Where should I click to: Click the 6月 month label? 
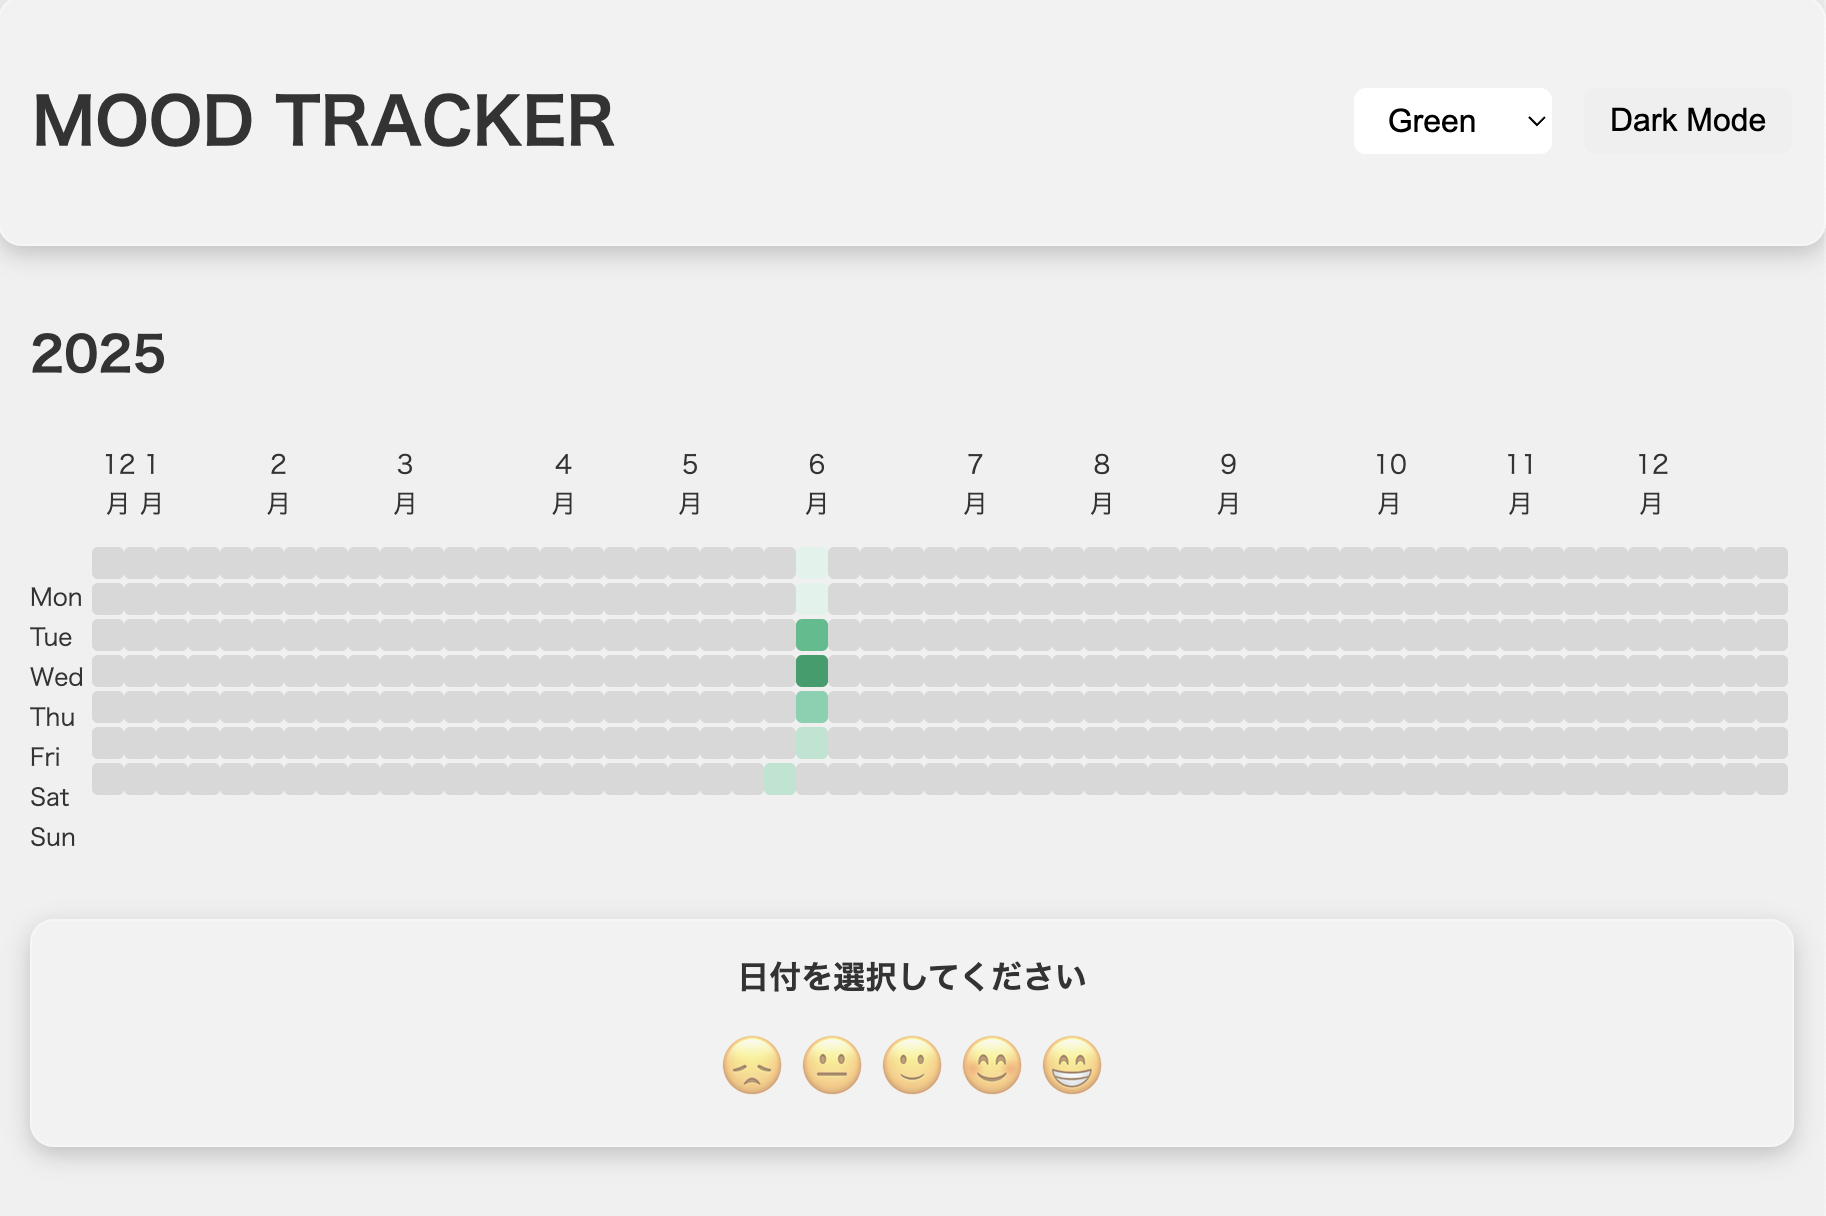(816, 483)
